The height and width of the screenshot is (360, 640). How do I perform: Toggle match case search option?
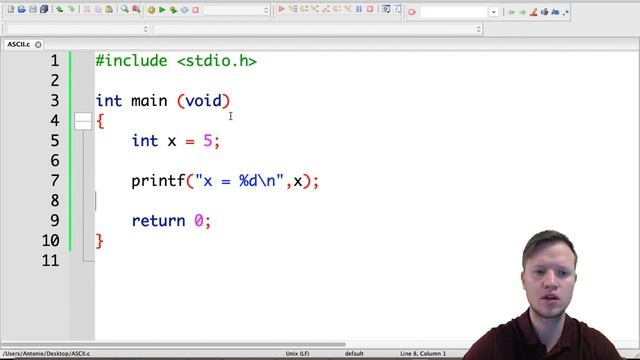click(555, 12)
